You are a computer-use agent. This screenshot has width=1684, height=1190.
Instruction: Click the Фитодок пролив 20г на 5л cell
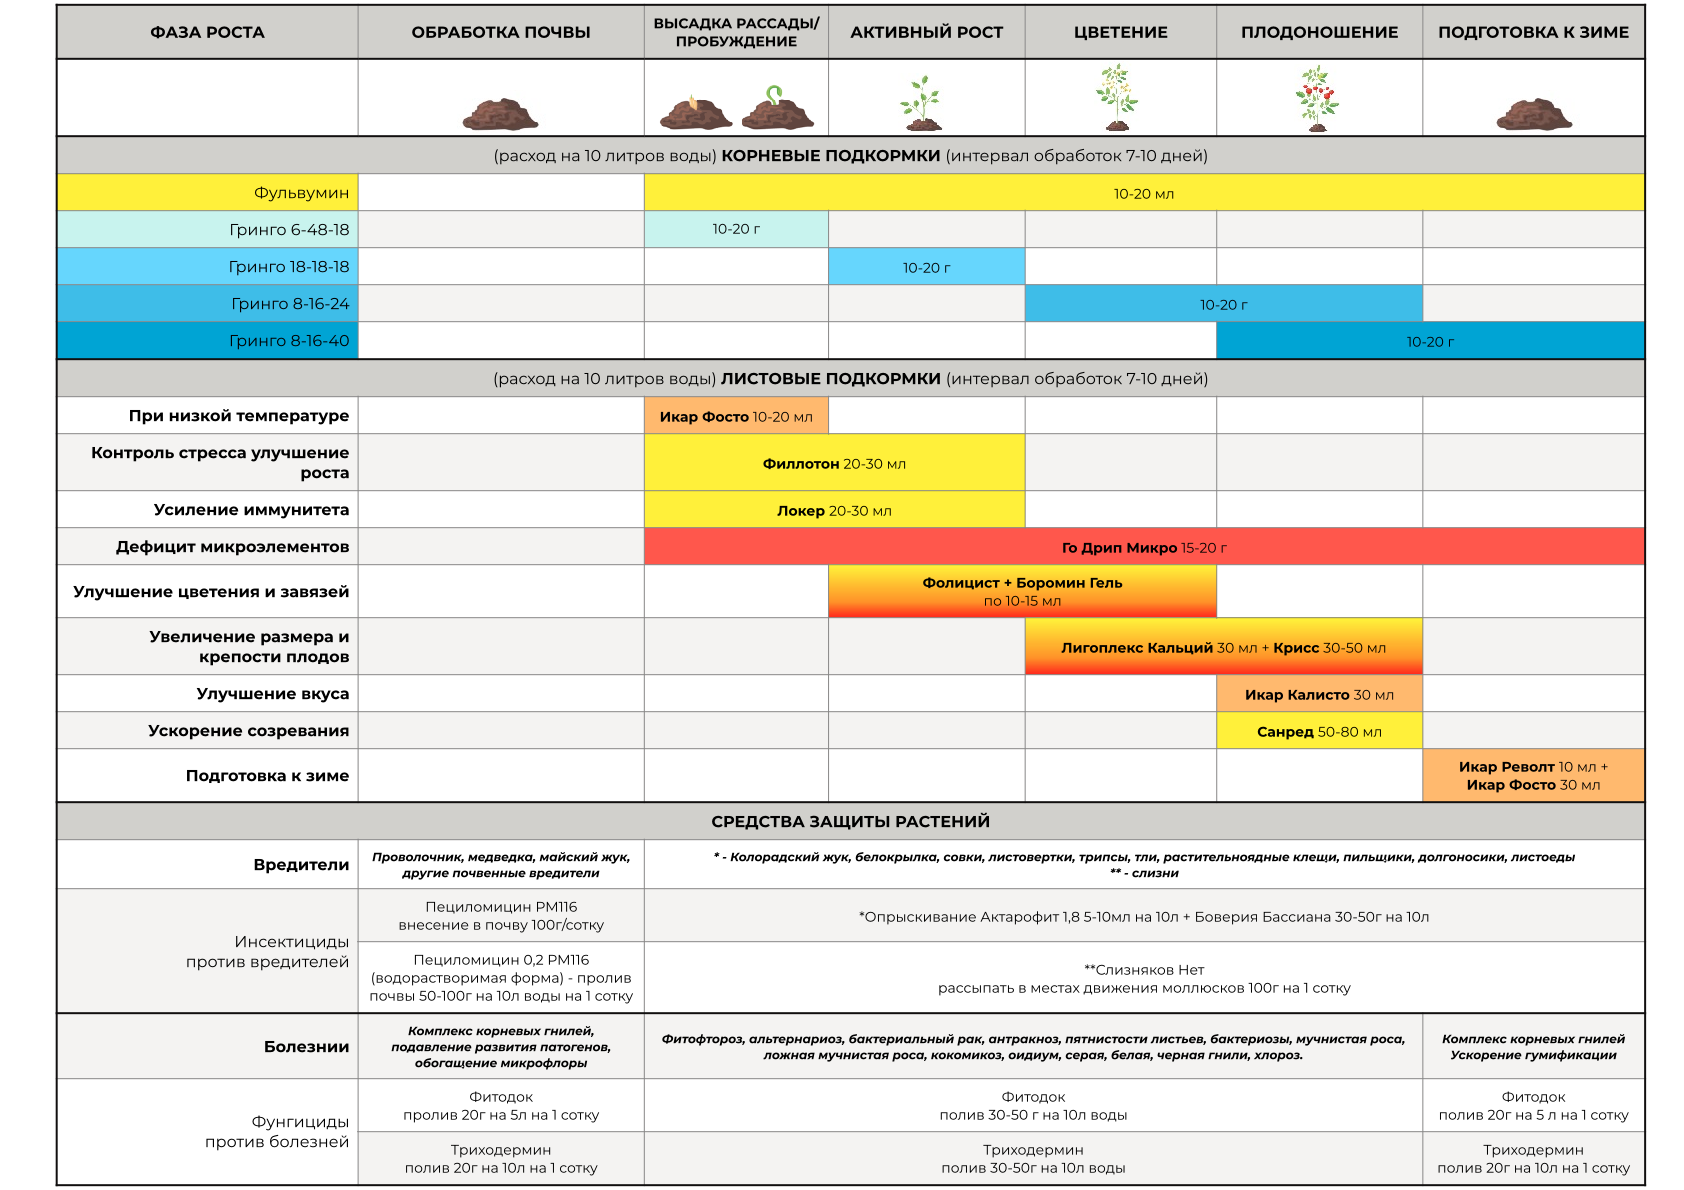501,1105
